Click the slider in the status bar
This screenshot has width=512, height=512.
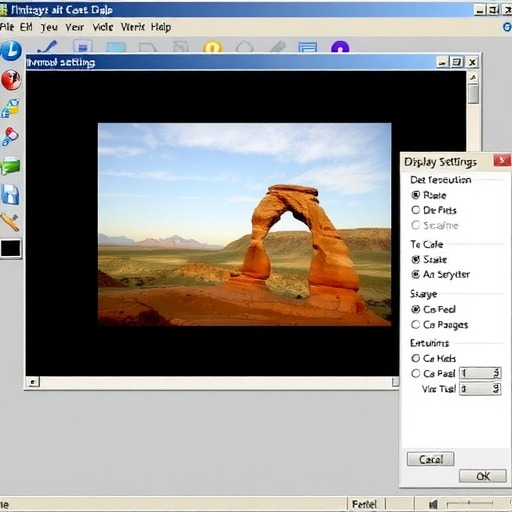470,503
